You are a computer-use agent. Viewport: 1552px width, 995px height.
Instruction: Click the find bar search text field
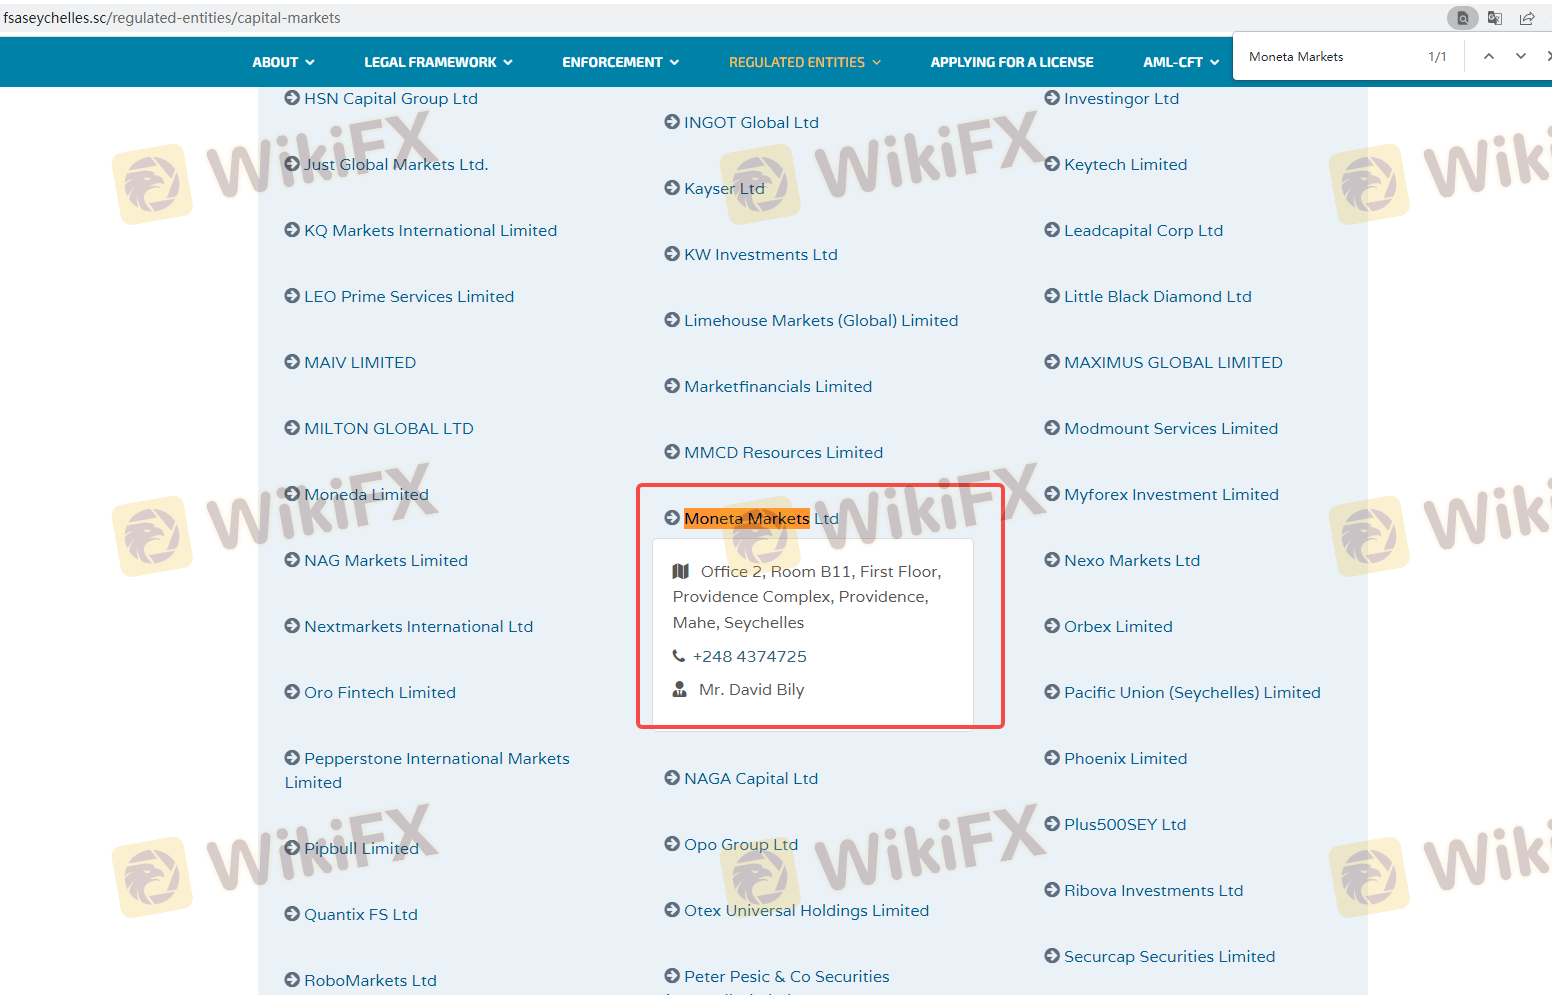[1330, 57]
